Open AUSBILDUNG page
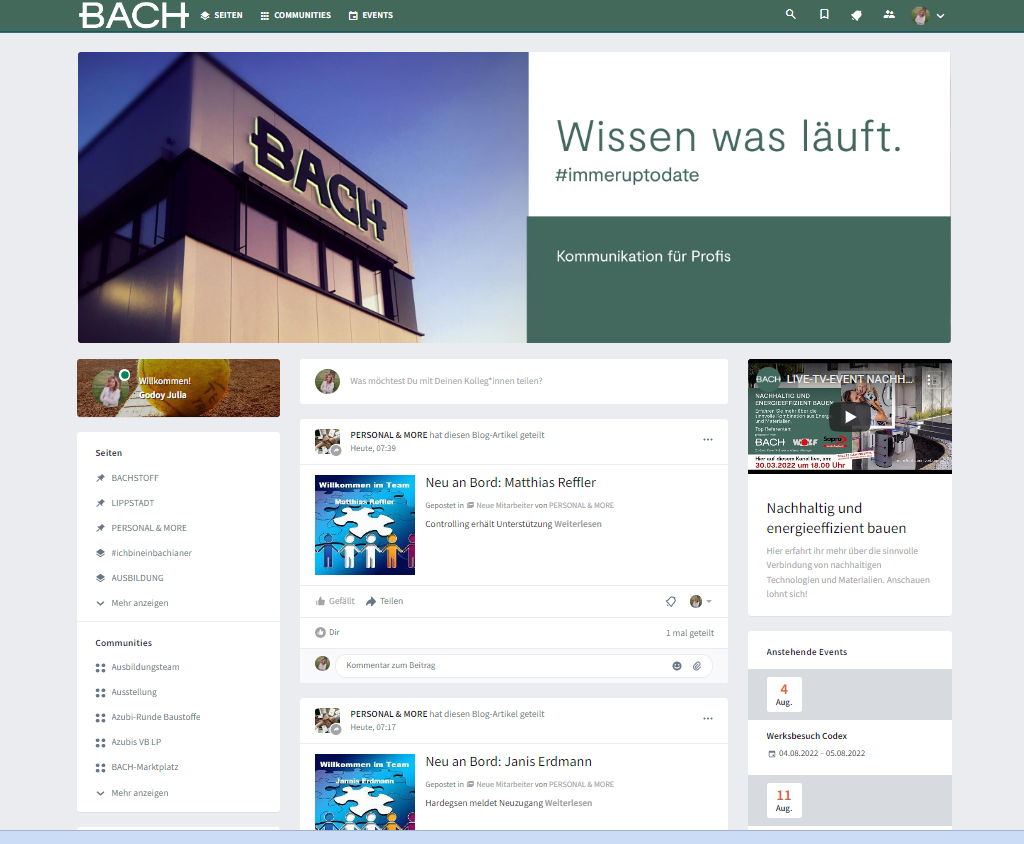Viewport: 1024px width, 844px height. pos(137,578)
